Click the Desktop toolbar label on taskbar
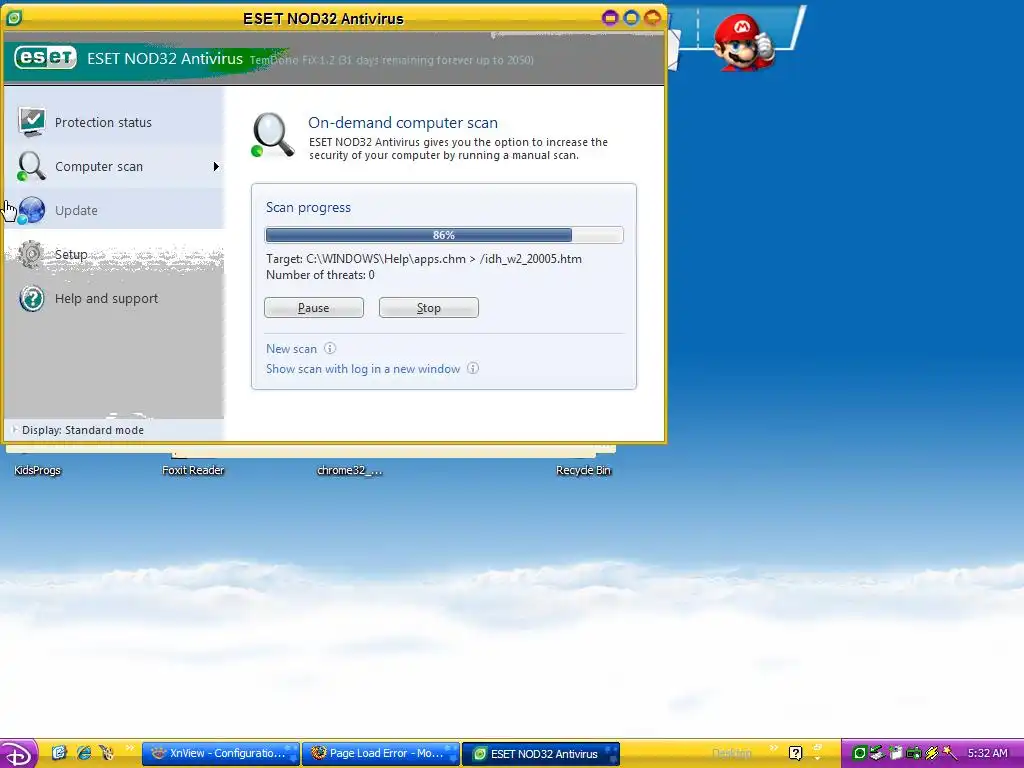The image size is (1024, 768). pyautogui.click(x=731, y=753)
